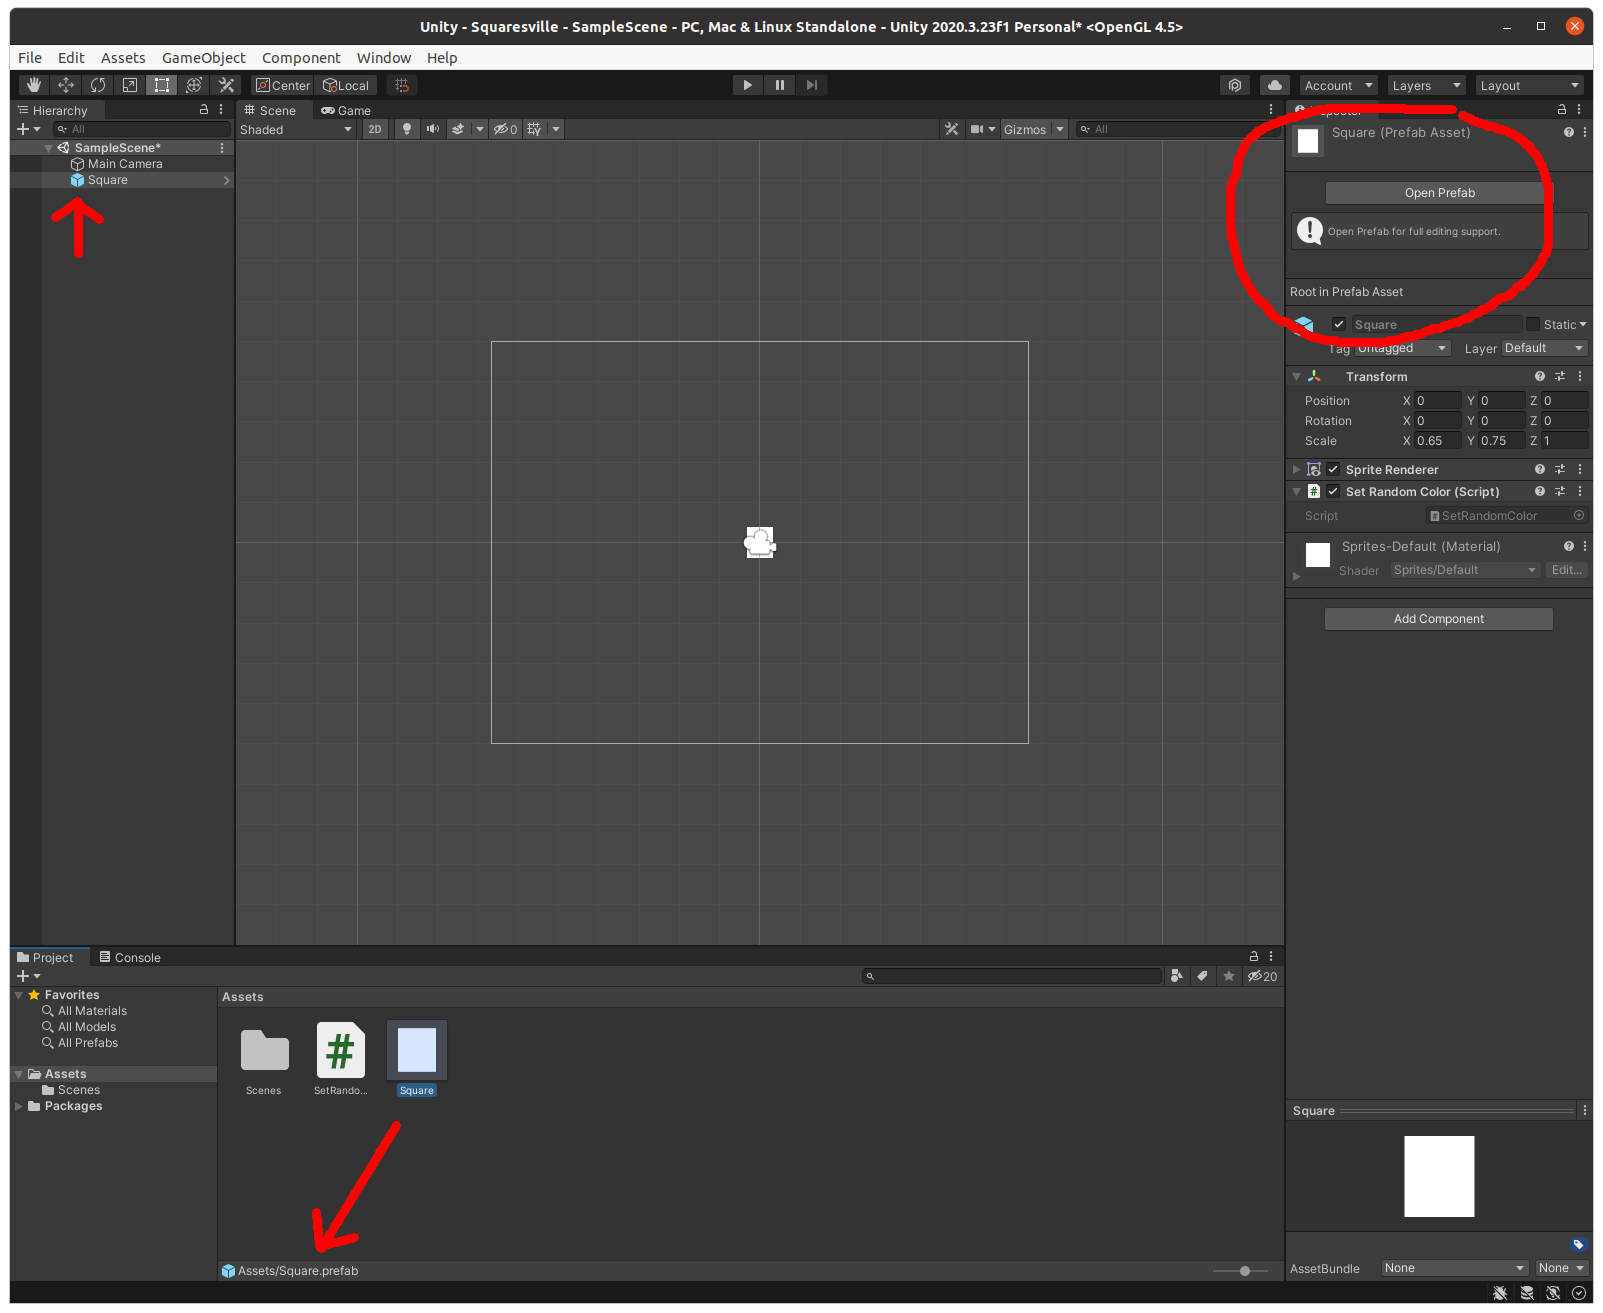Uncheck the Set Random Color script
1603x1313 pixels.
point(1333,491)
